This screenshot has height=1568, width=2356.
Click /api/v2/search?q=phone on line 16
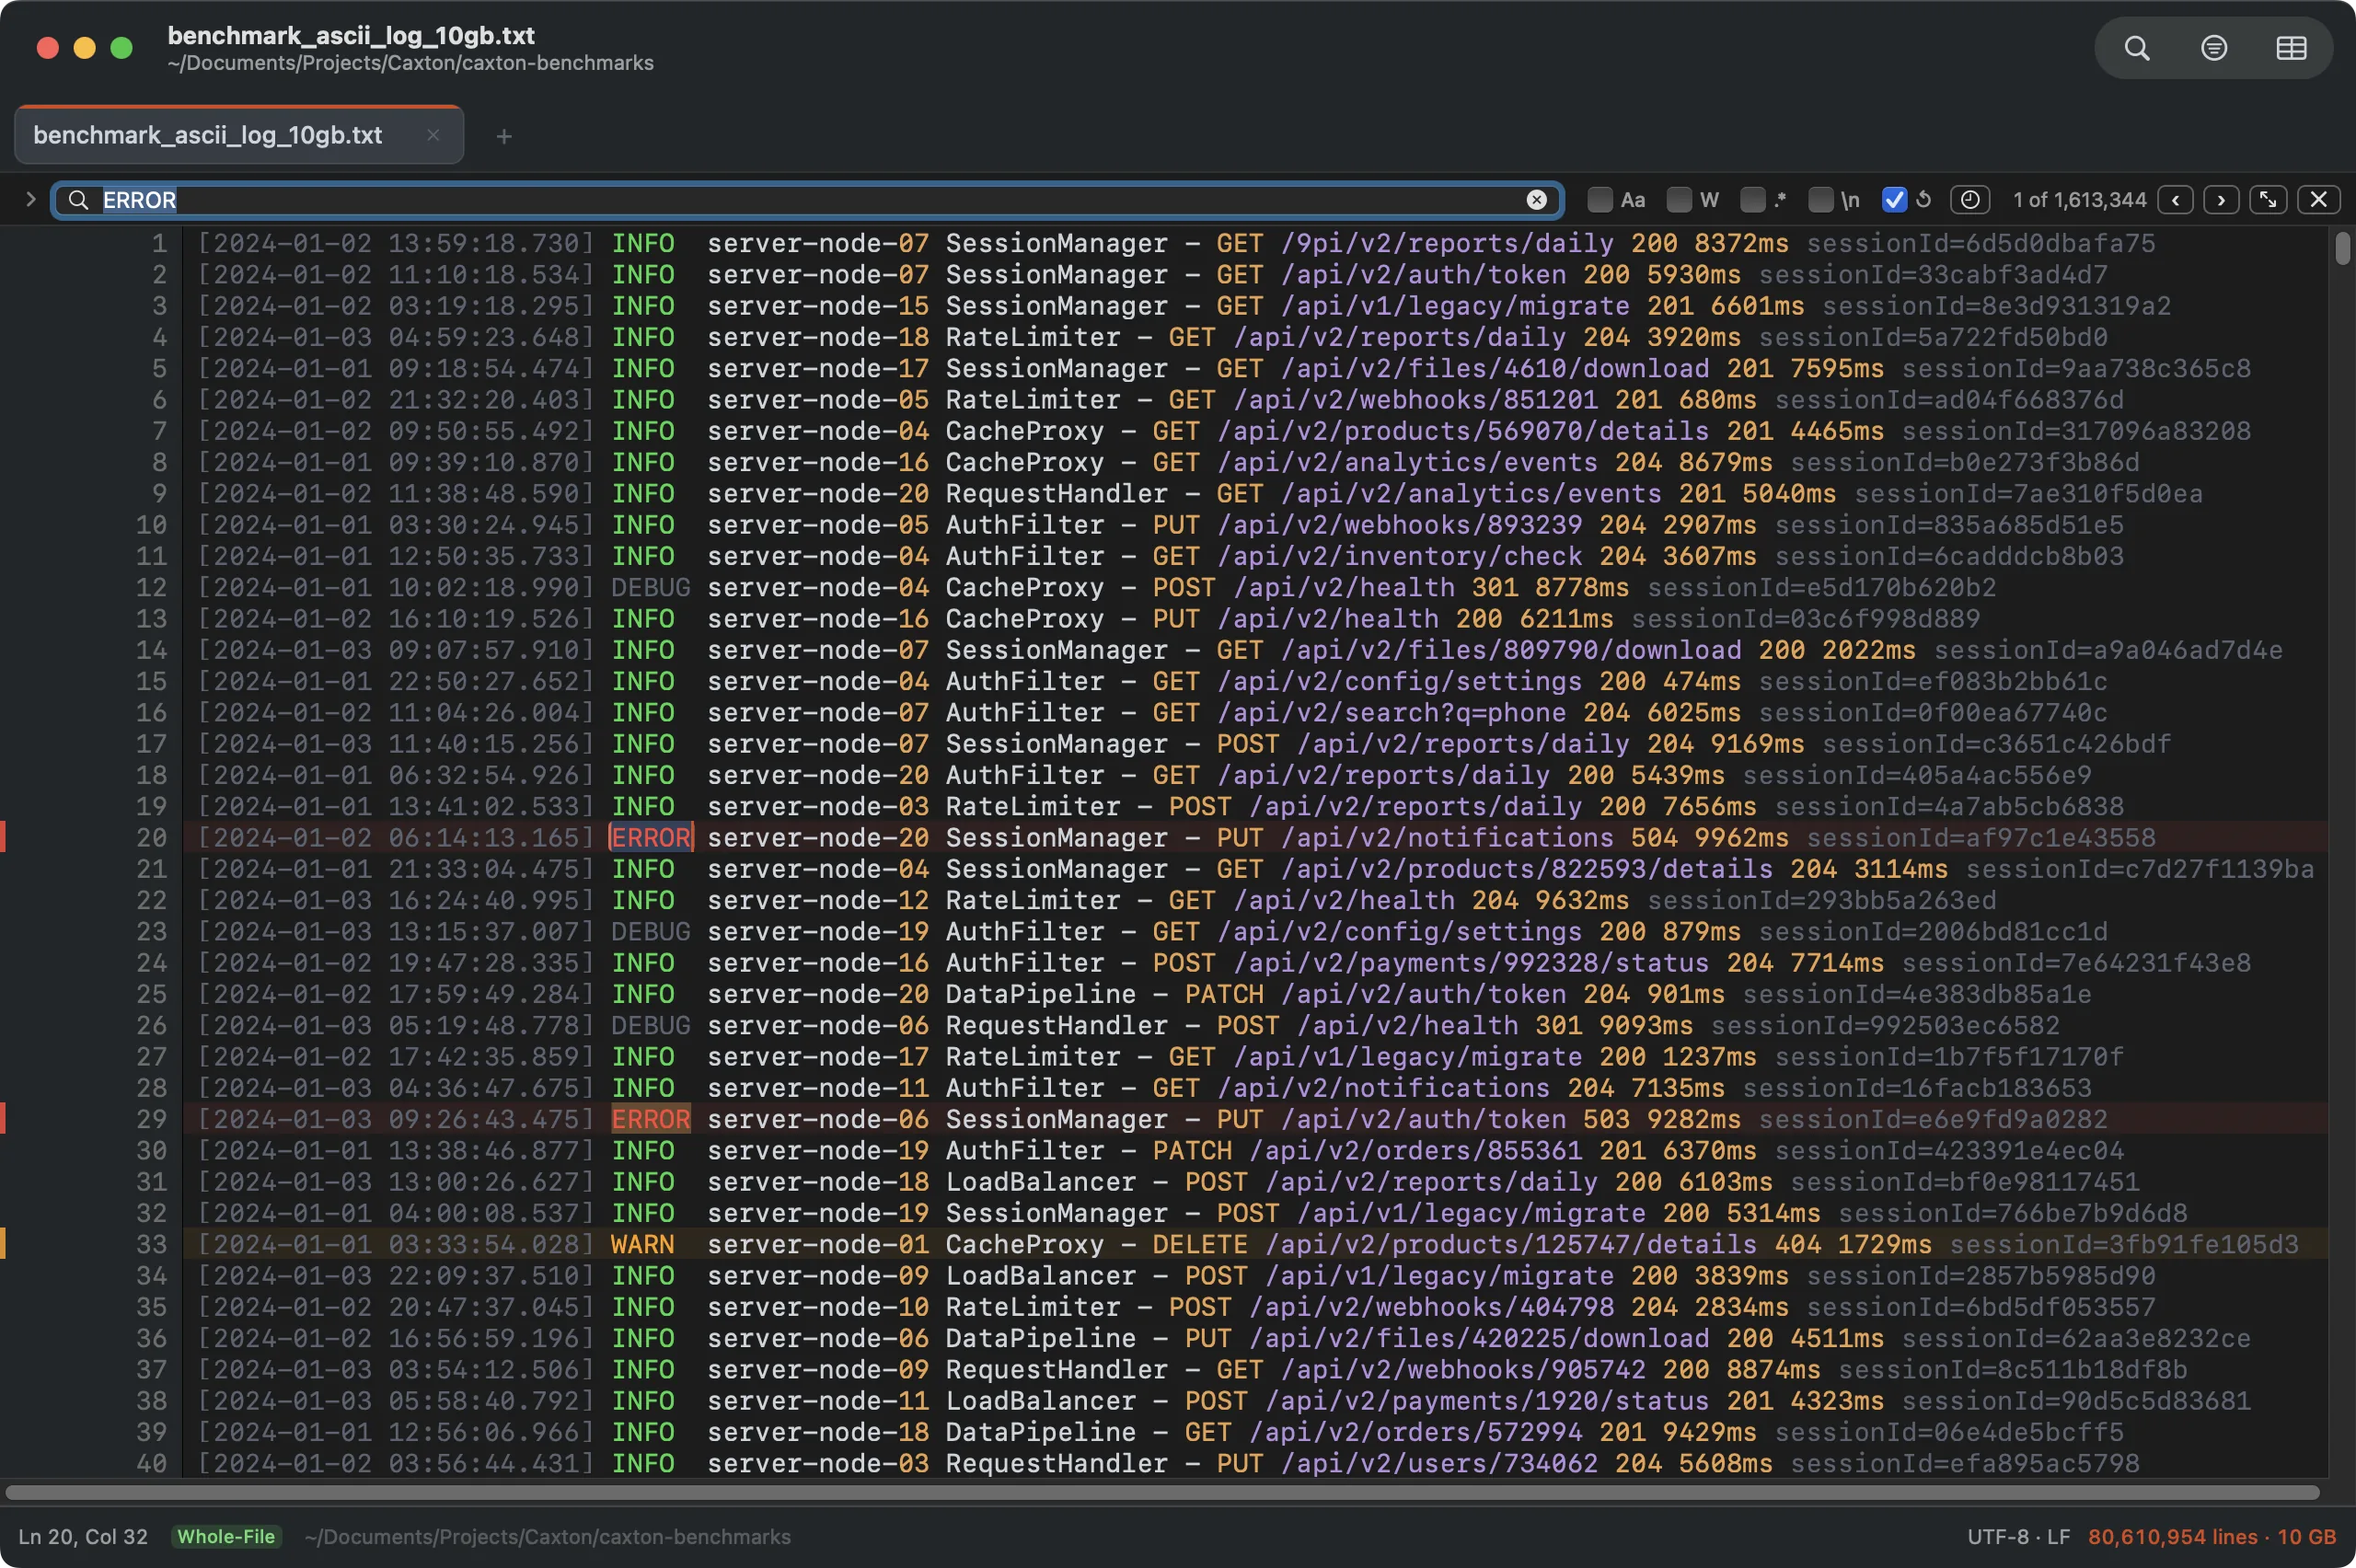(x=1392, y=712)
